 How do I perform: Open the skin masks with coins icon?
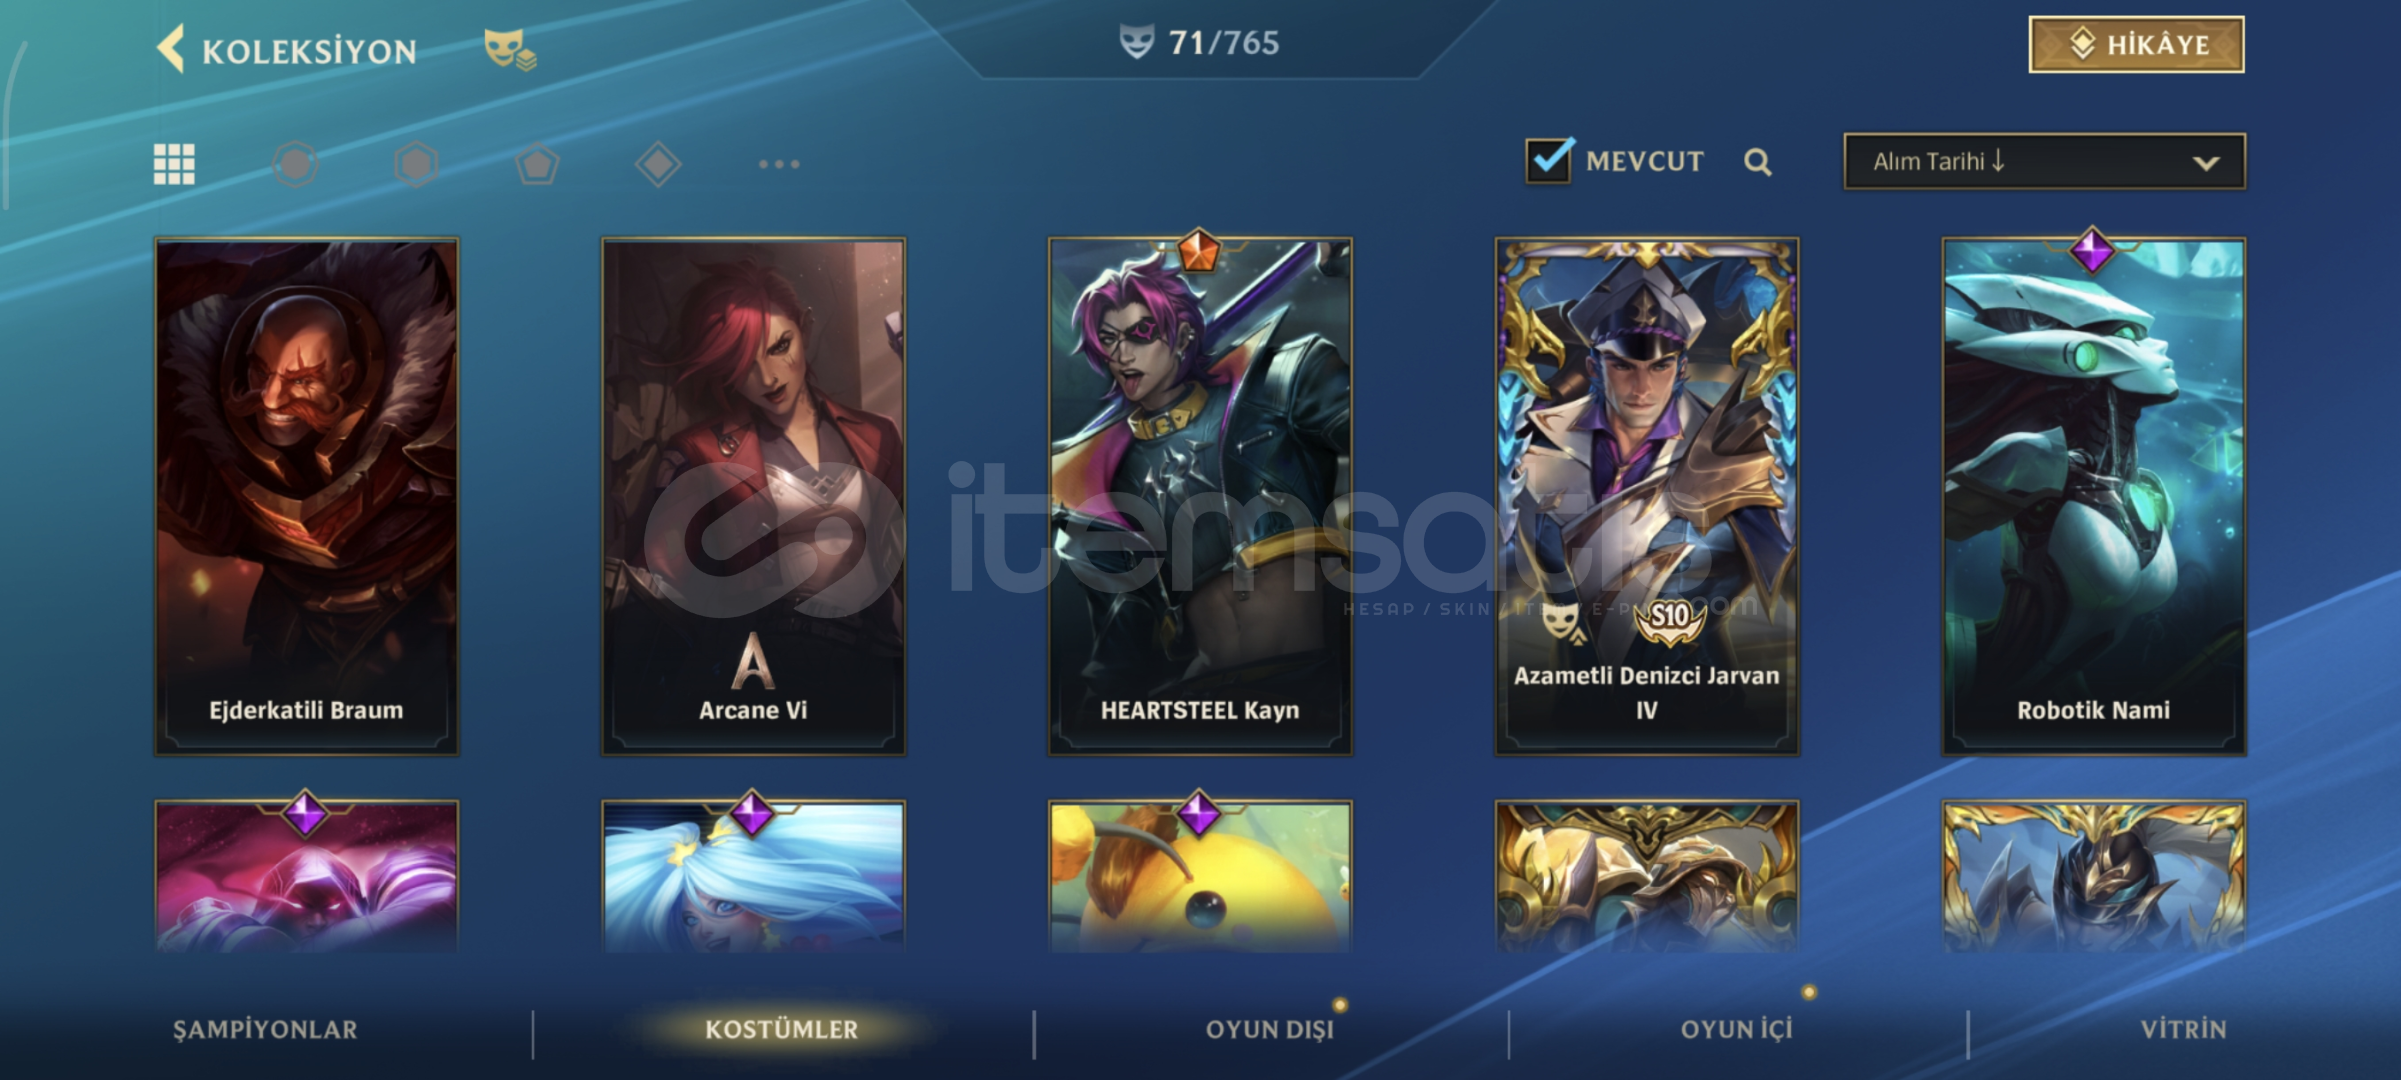click(510, 49)
